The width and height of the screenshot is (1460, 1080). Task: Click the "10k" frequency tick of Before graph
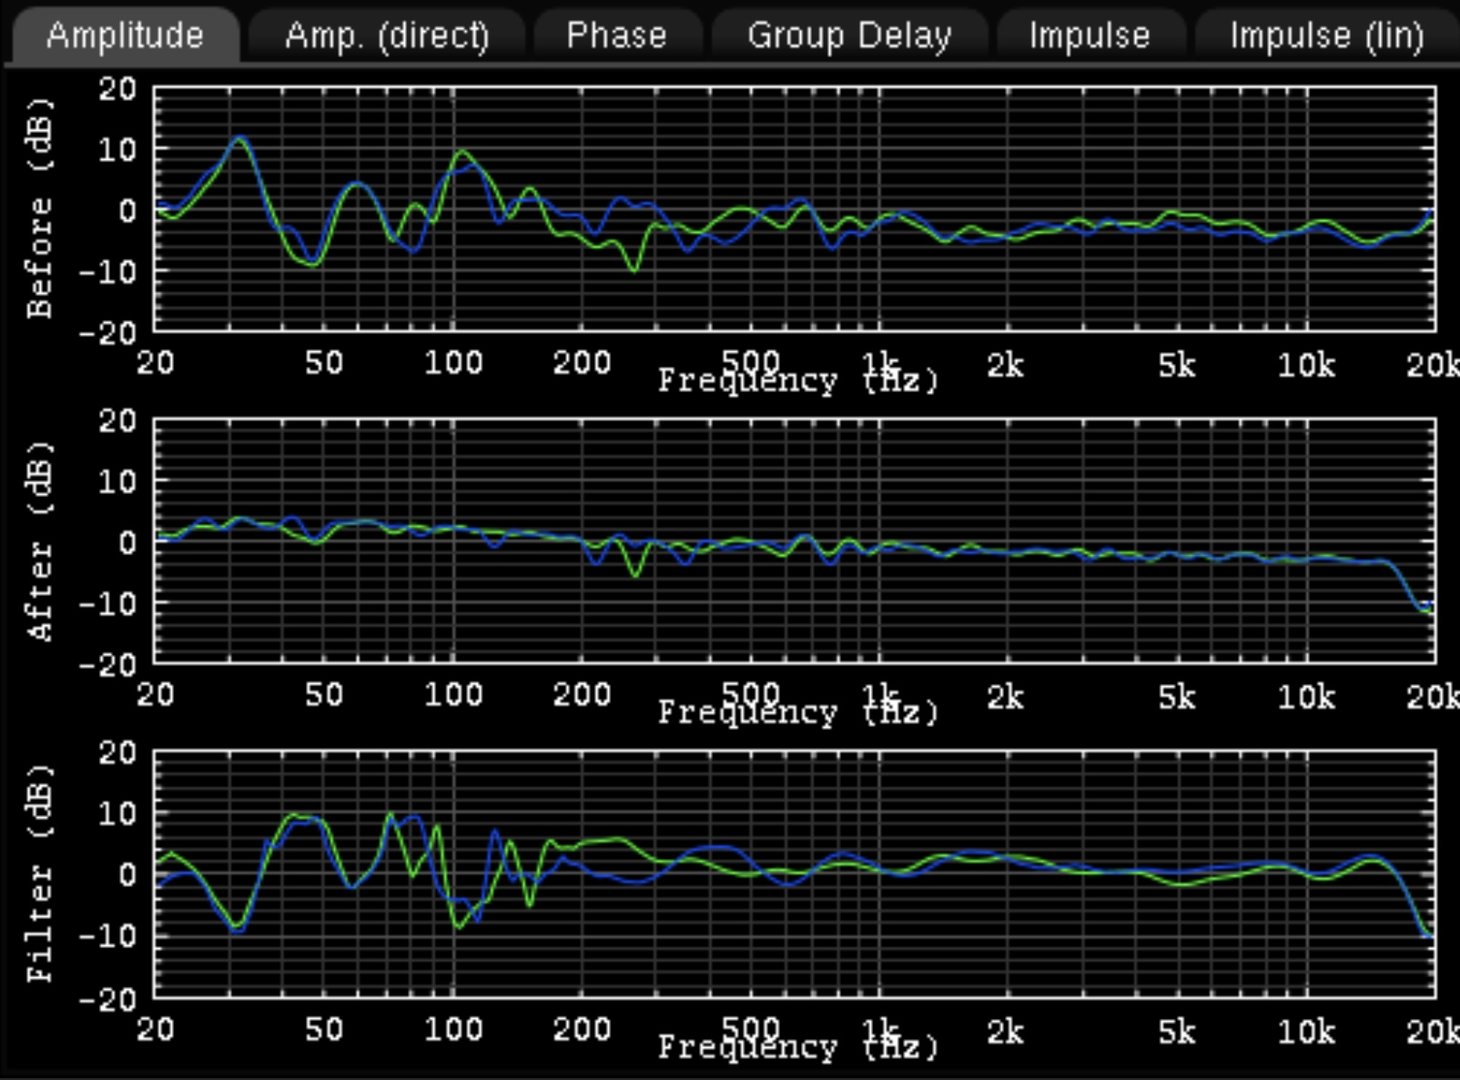1306,365
